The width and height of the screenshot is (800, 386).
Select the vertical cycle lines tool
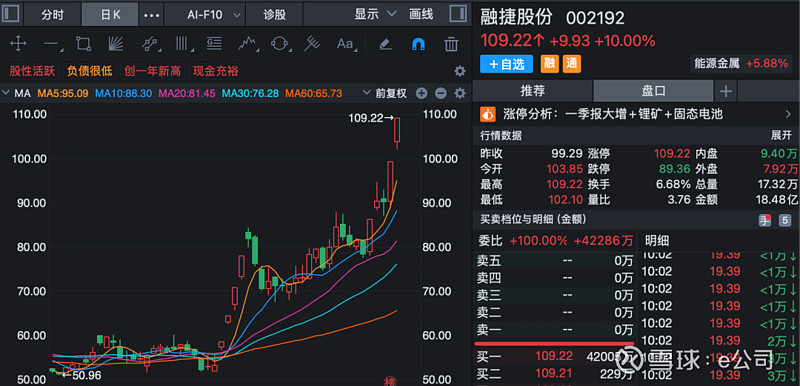click(x=183, y=44)
